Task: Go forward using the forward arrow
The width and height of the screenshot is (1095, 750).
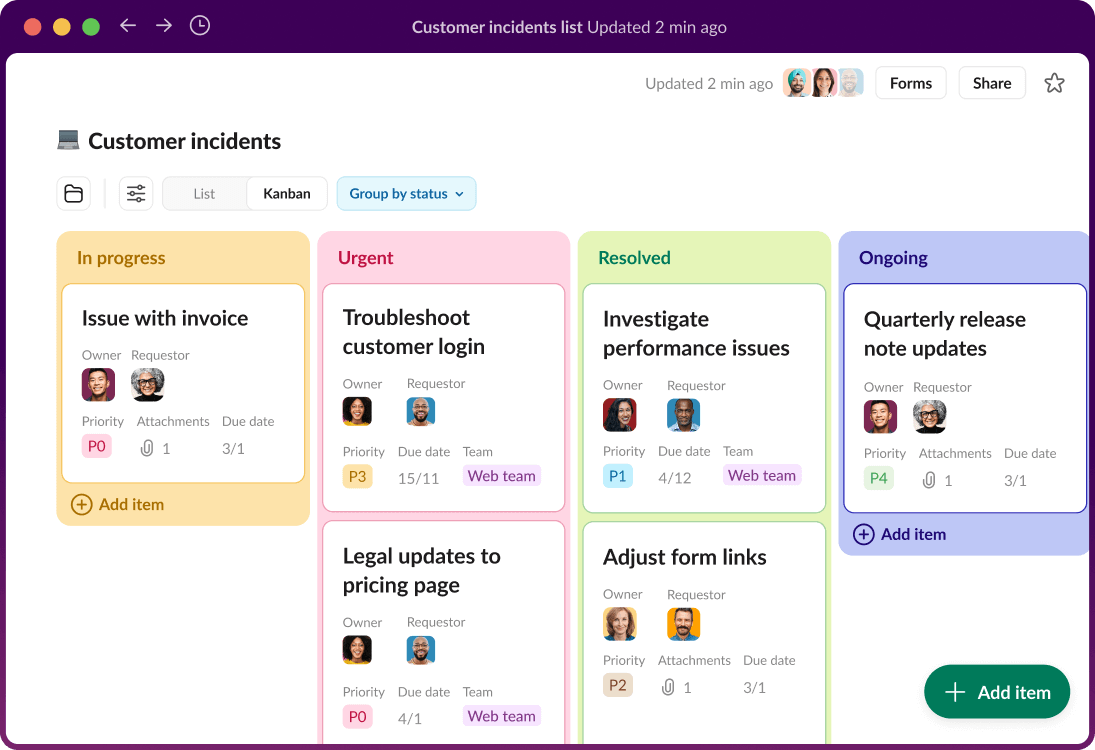Action: pyautogui.click(x=163, y=26)
